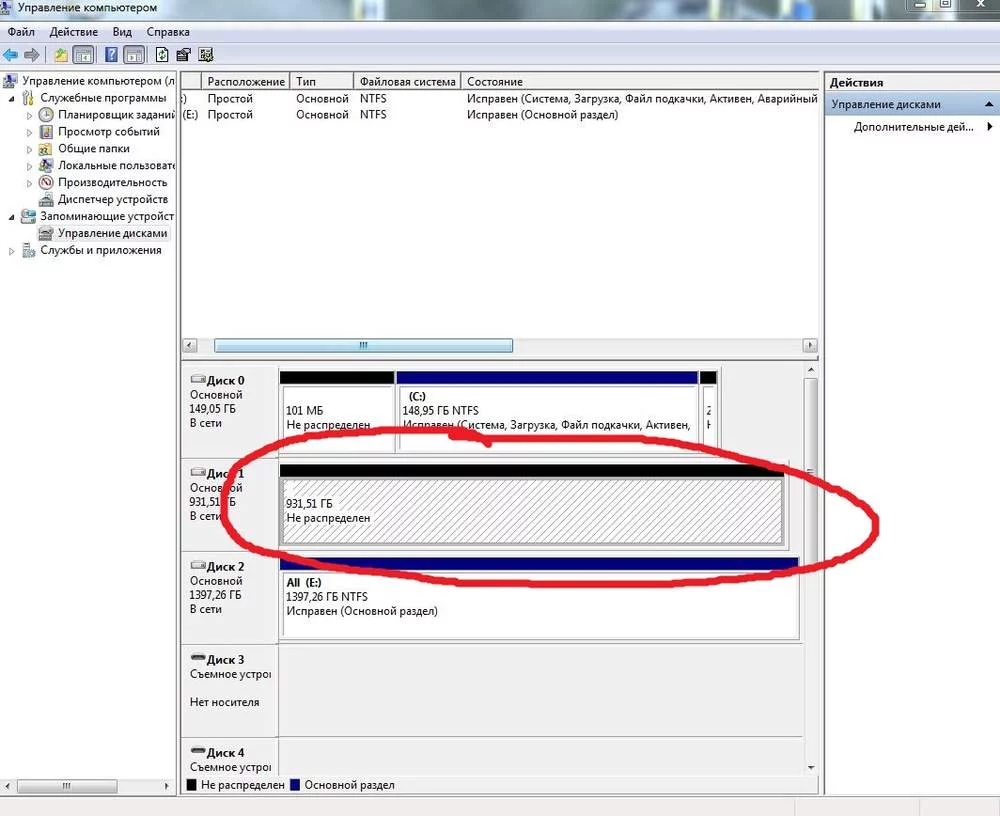Select the All (E:) 1397,26 ГБ partition
The width and height of the screenshot is (1000, 816).
pyautogui.click(x=539, y=597)
